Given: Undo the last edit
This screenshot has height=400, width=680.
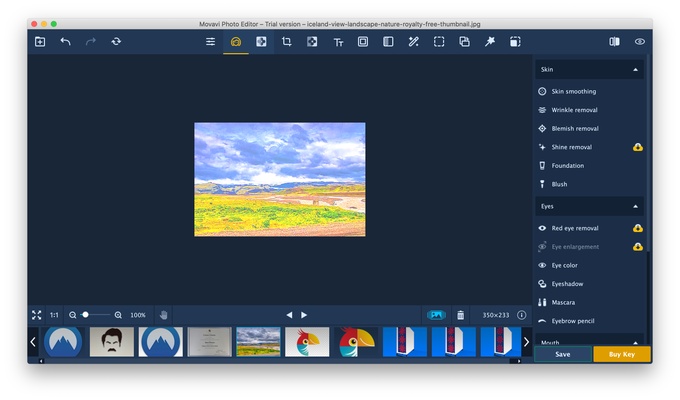Looking at the screenshot, I should coord(65,42).
